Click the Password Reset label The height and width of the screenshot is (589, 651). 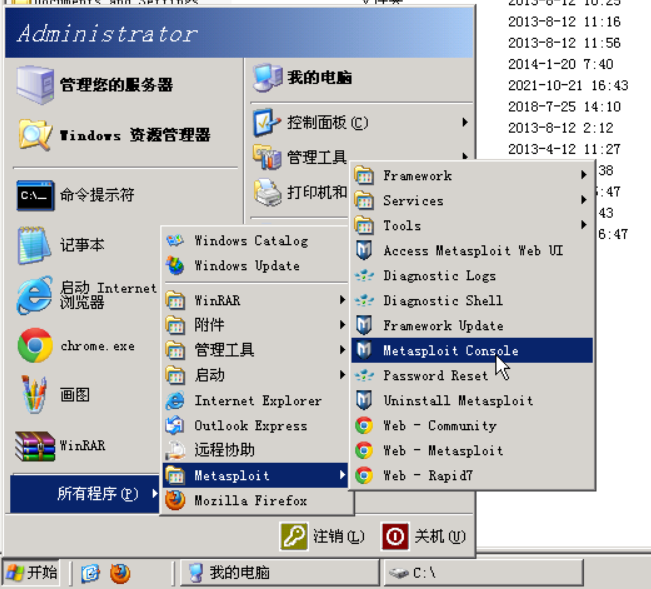(x=436, y=376)
